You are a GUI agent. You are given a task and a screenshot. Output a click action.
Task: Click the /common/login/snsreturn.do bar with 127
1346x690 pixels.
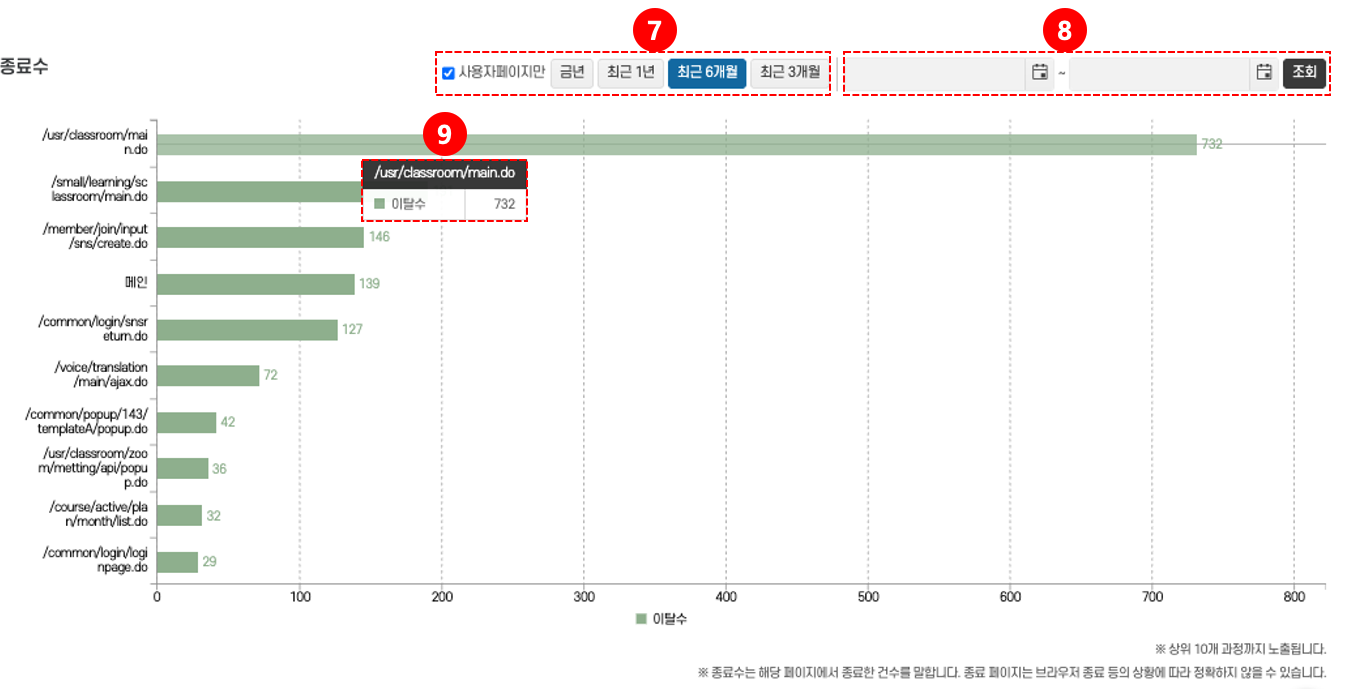(248, 329)
